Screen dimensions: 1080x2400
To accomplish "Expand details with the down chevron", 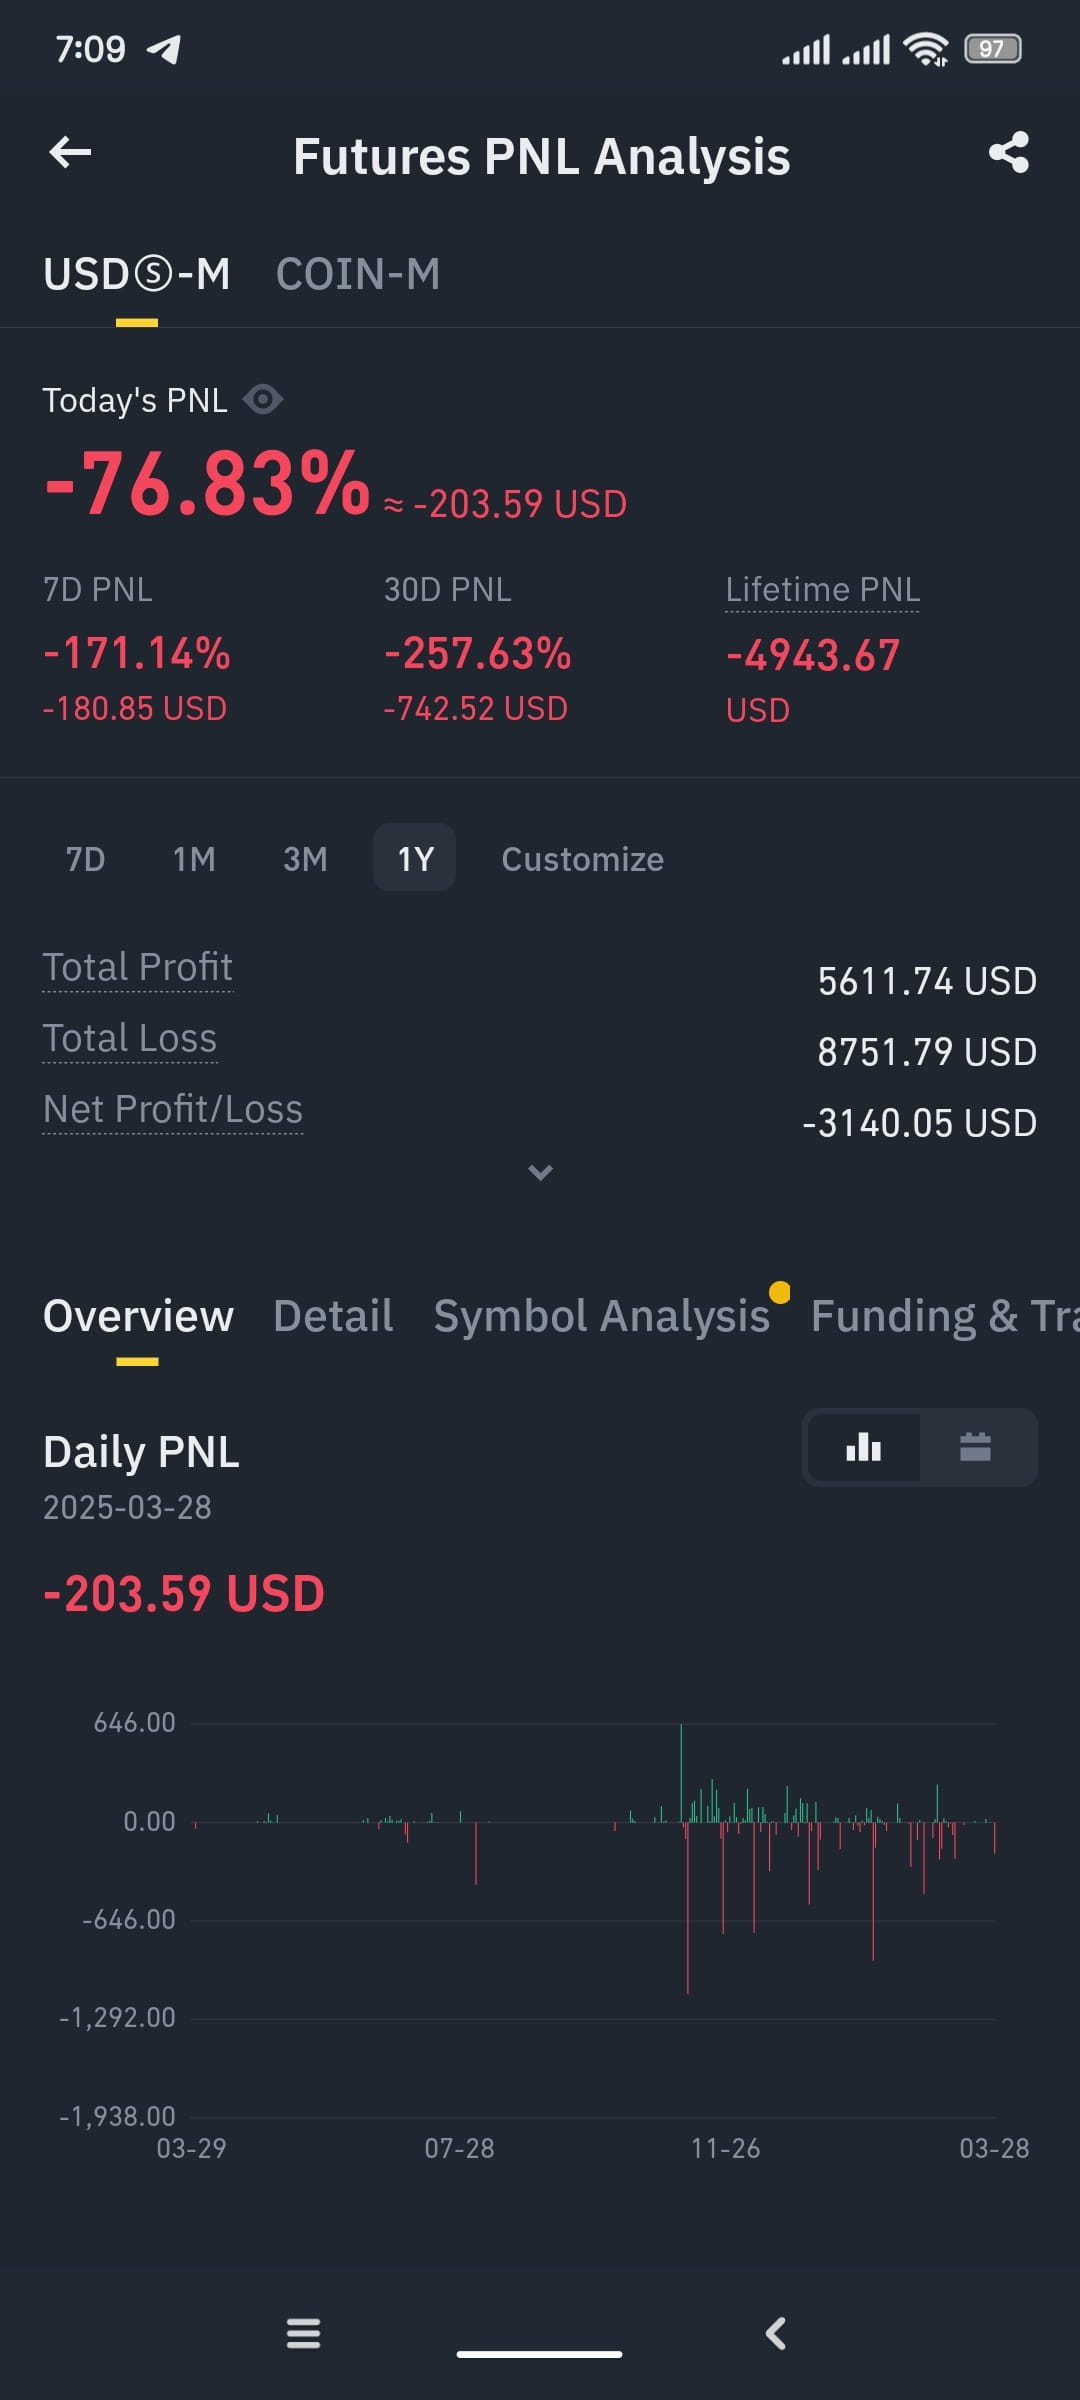I will [540, 1172].
